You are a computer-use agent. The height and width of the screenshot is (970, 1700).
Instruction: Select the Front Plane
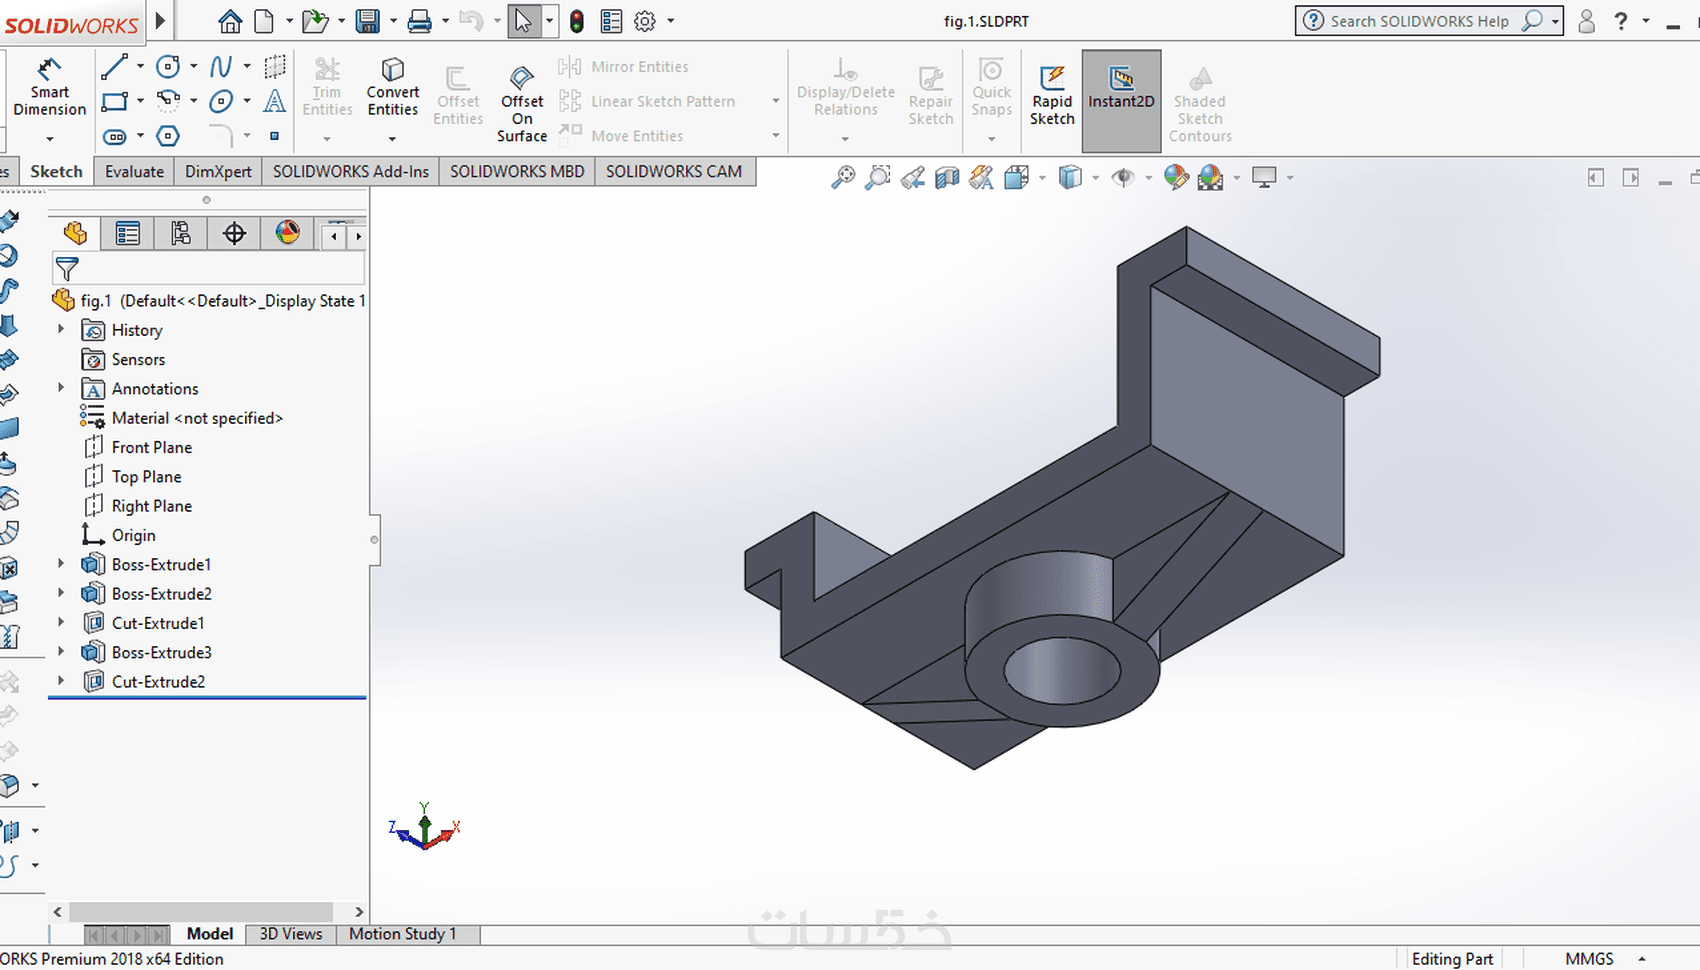pyautogui.click(x=152, y=447)
